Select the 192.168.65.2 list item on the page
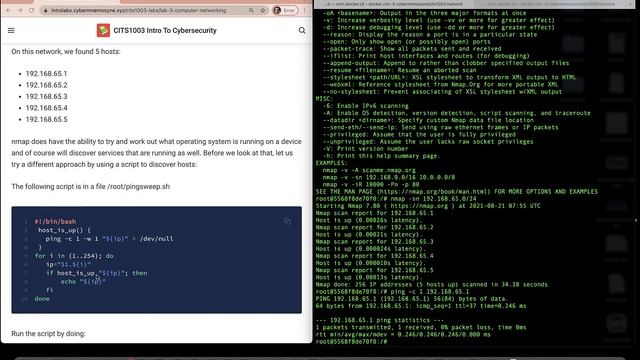 tap(47, 85)
